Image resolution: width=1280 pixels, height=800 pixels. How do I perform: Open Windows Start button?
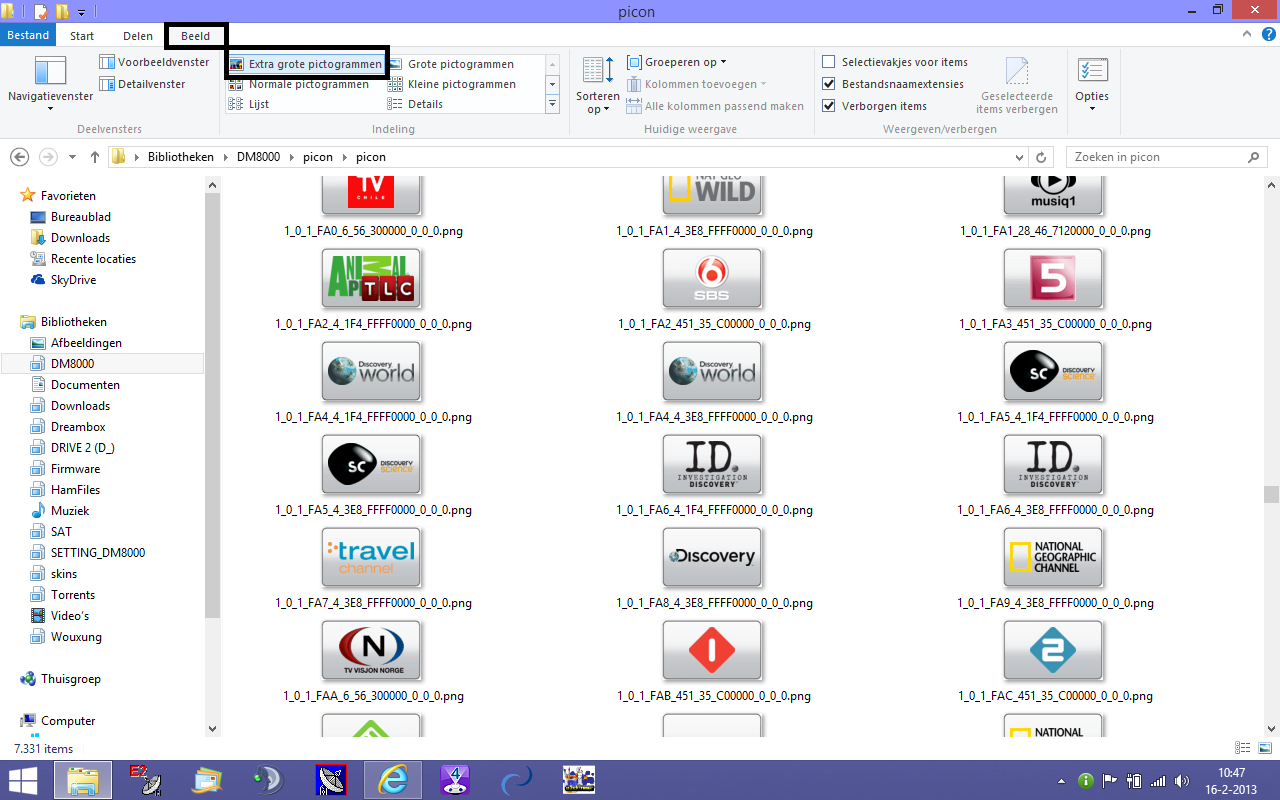(23, 779)
